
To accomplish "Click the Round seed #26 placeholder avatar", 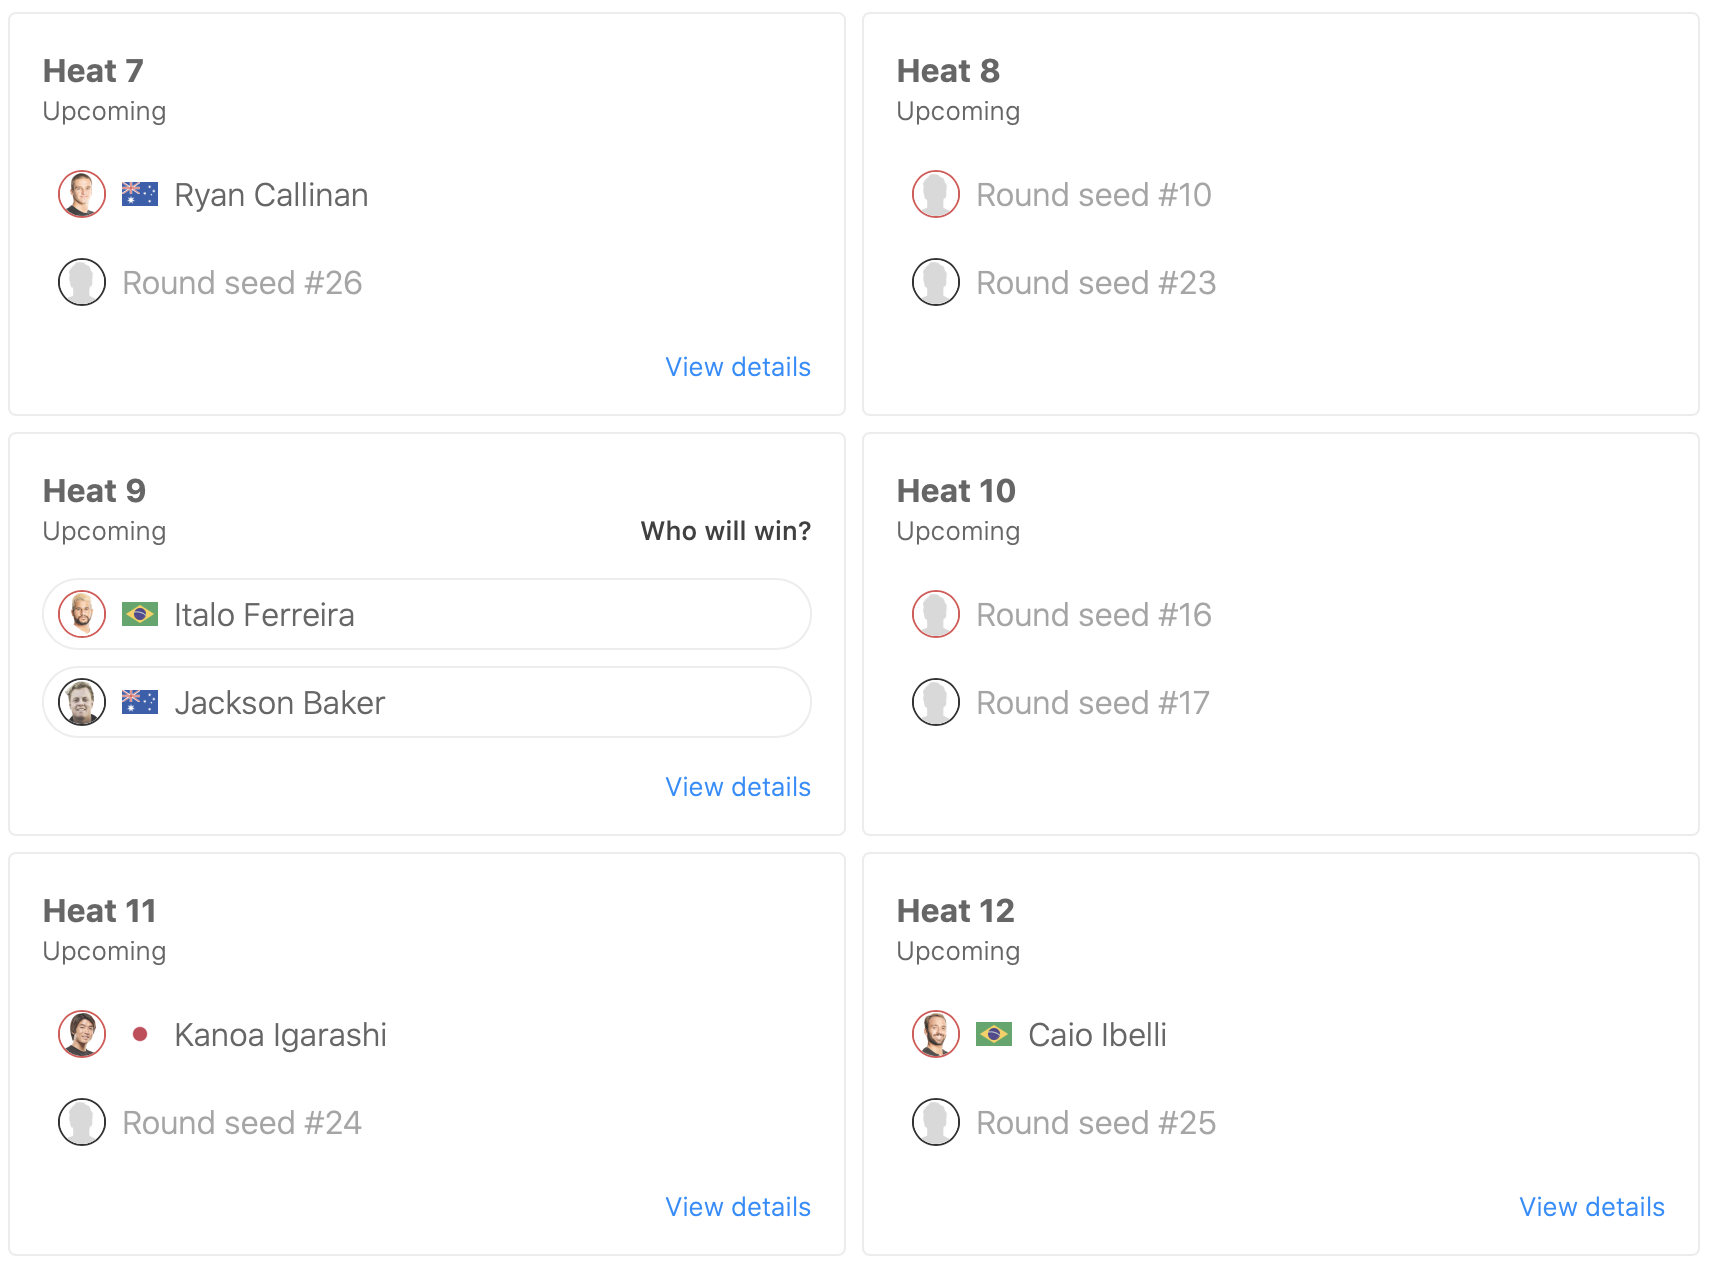I will pyautogui.click(x=82, y=282).
